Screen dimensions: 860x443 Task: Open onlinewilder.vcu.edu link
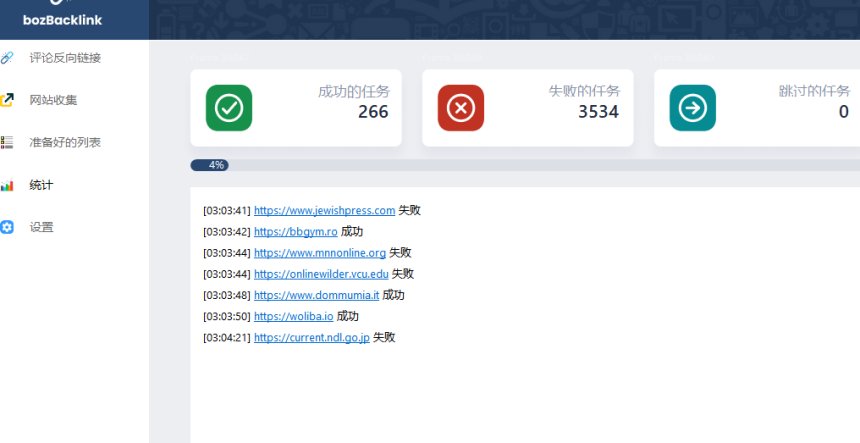tap(321, 274)
